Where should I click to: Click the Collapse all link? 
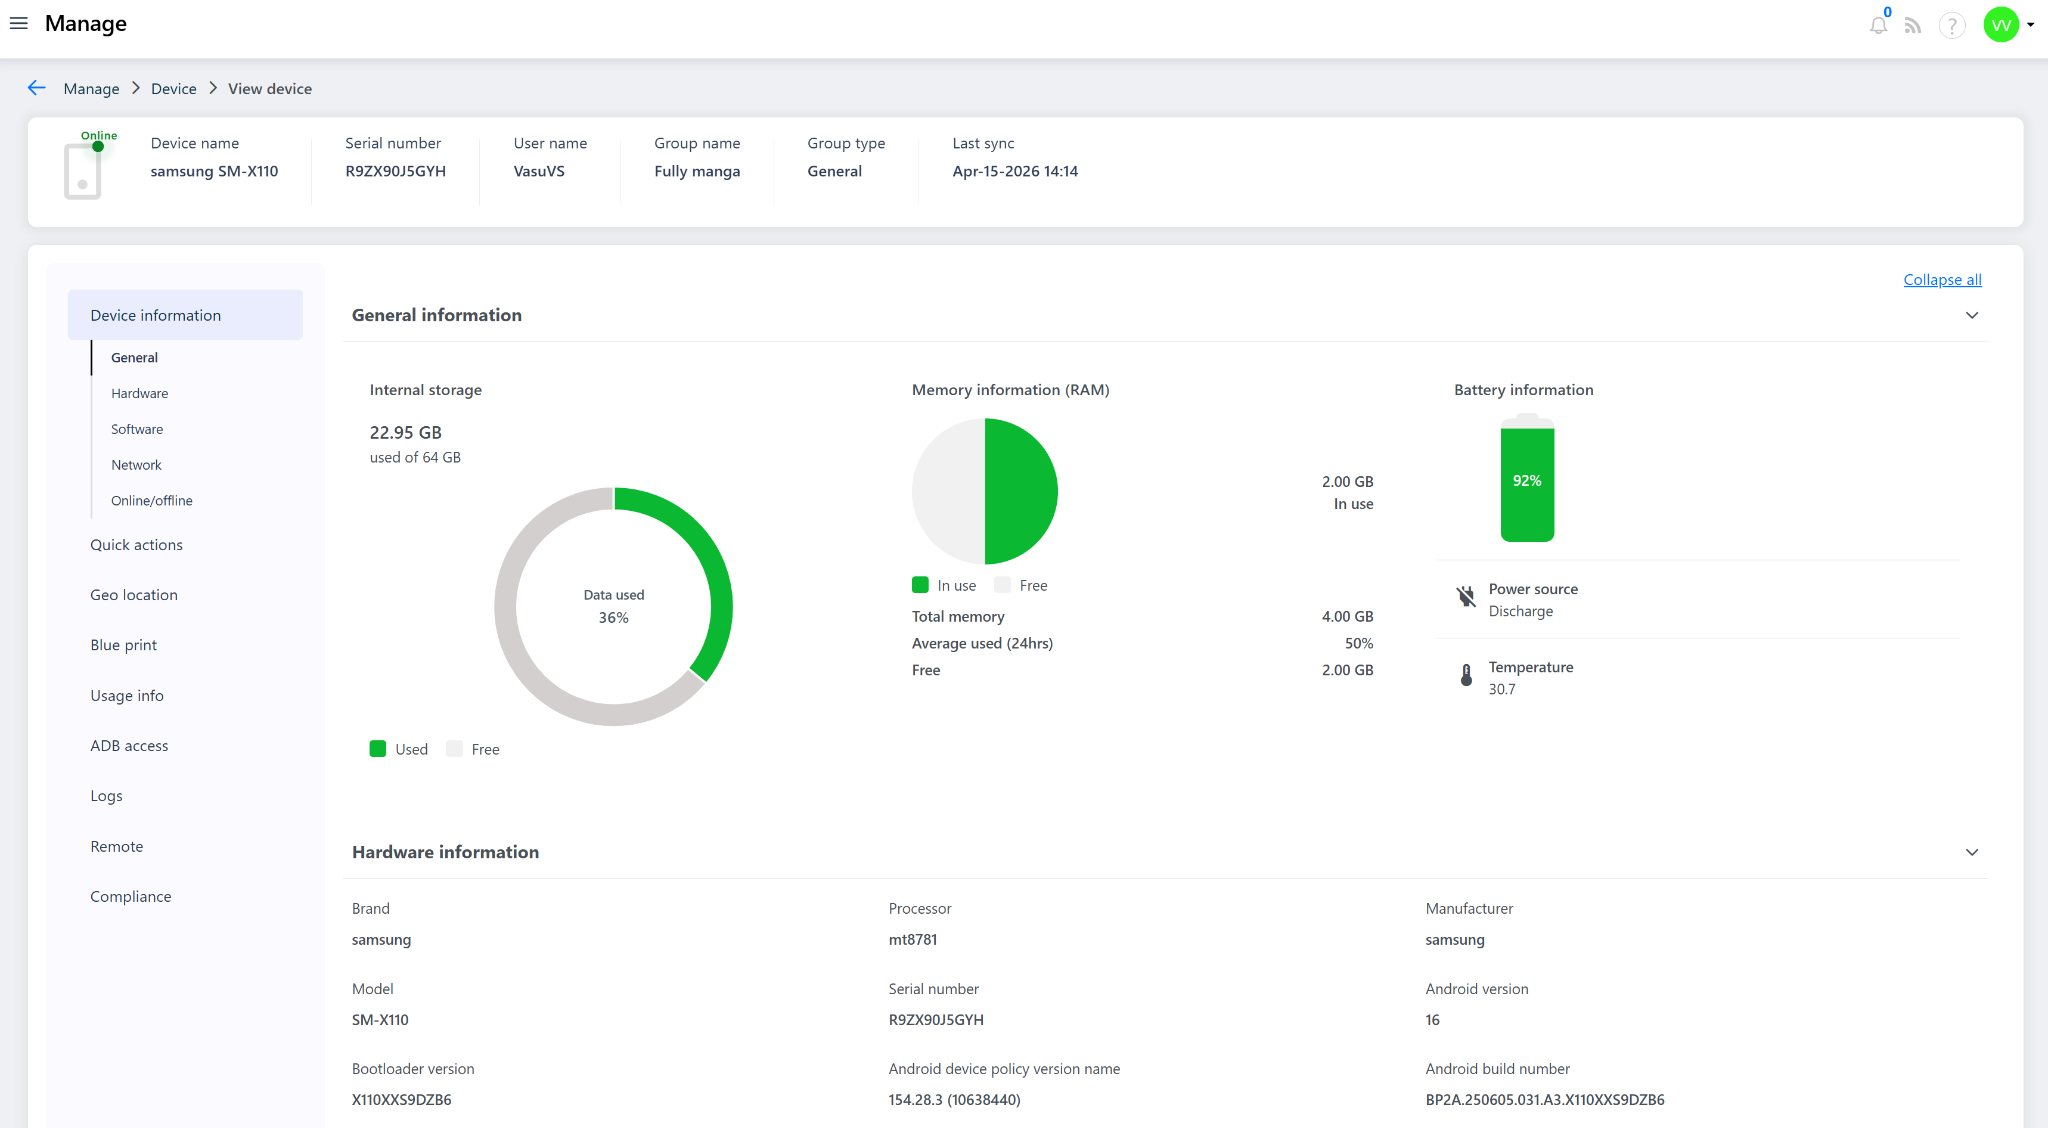pyautogui.click(x=1942, y=280)
